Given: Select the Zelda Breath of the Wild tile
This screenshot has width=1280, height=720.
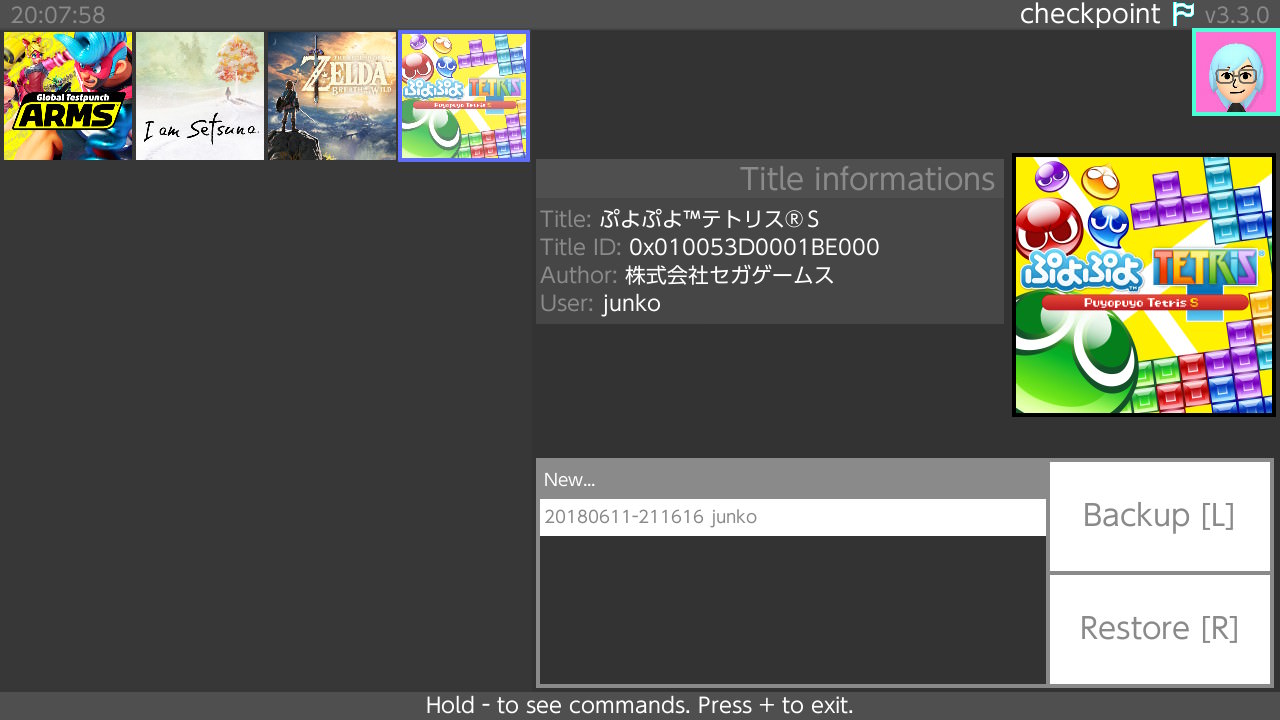Looking at the screenshot, I should tap(332, 96).
